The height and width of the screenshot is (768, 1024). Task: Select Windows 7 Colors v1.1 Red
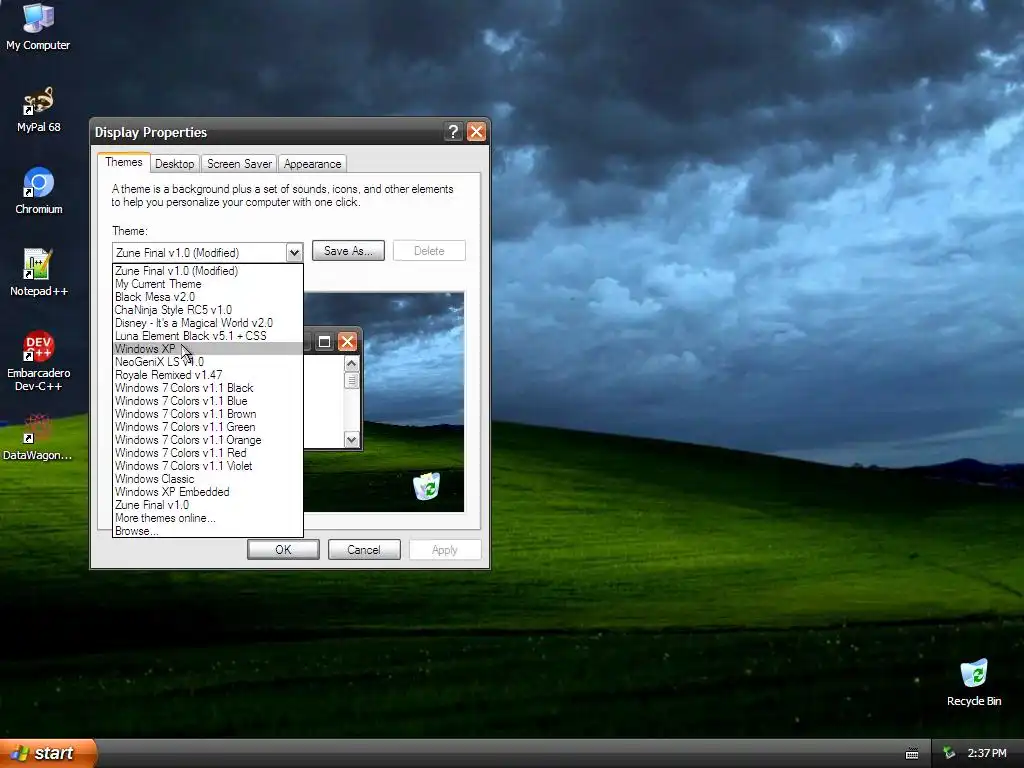pos(208,453)
